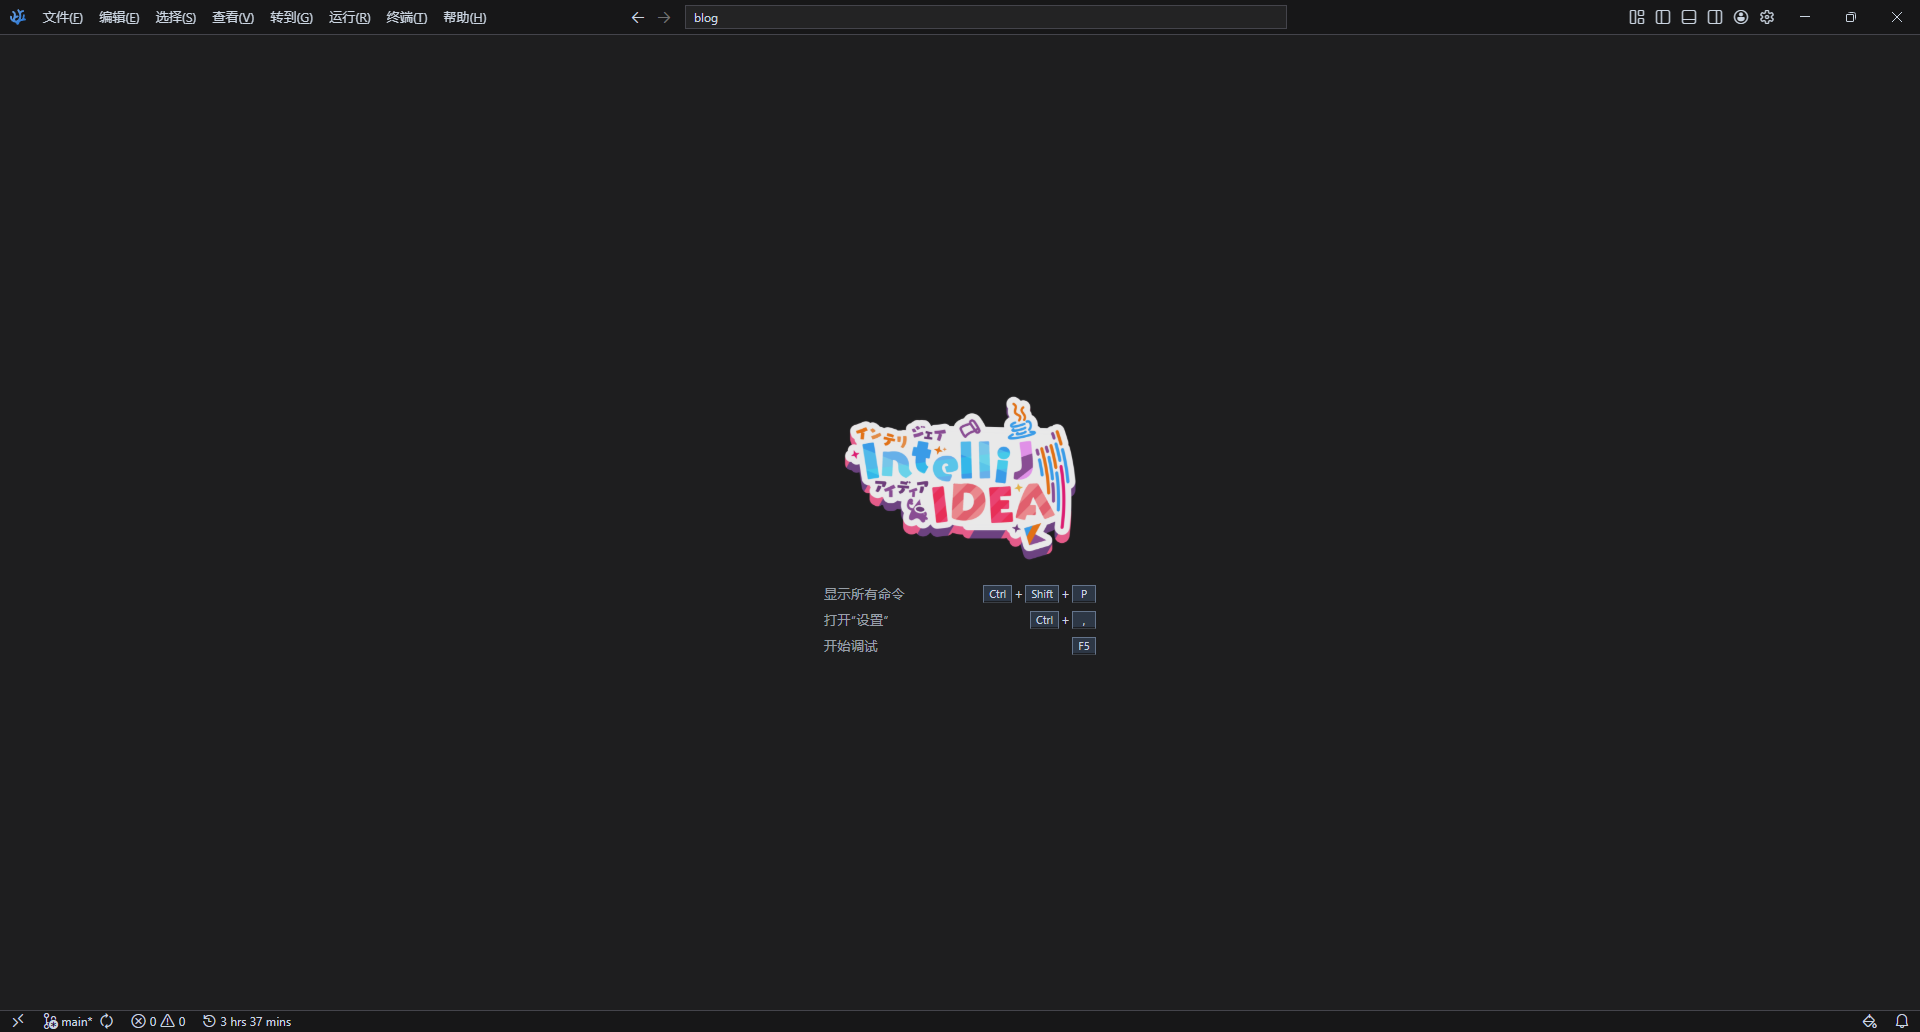The width and height of the screenshot is (1920, 1032).
Task: Open the 运行(R) menu
Action: pyautogui.click(x=350, y=17)
